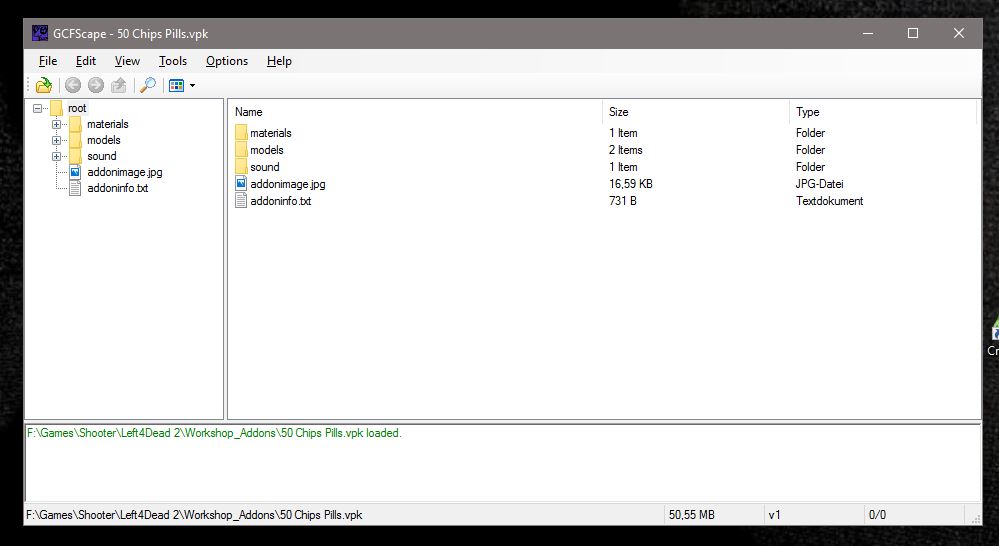The width and height of the screenshot is (999, 546).
Task: Select the addoninfo.txt name in file list
Action: click(281, 201)
